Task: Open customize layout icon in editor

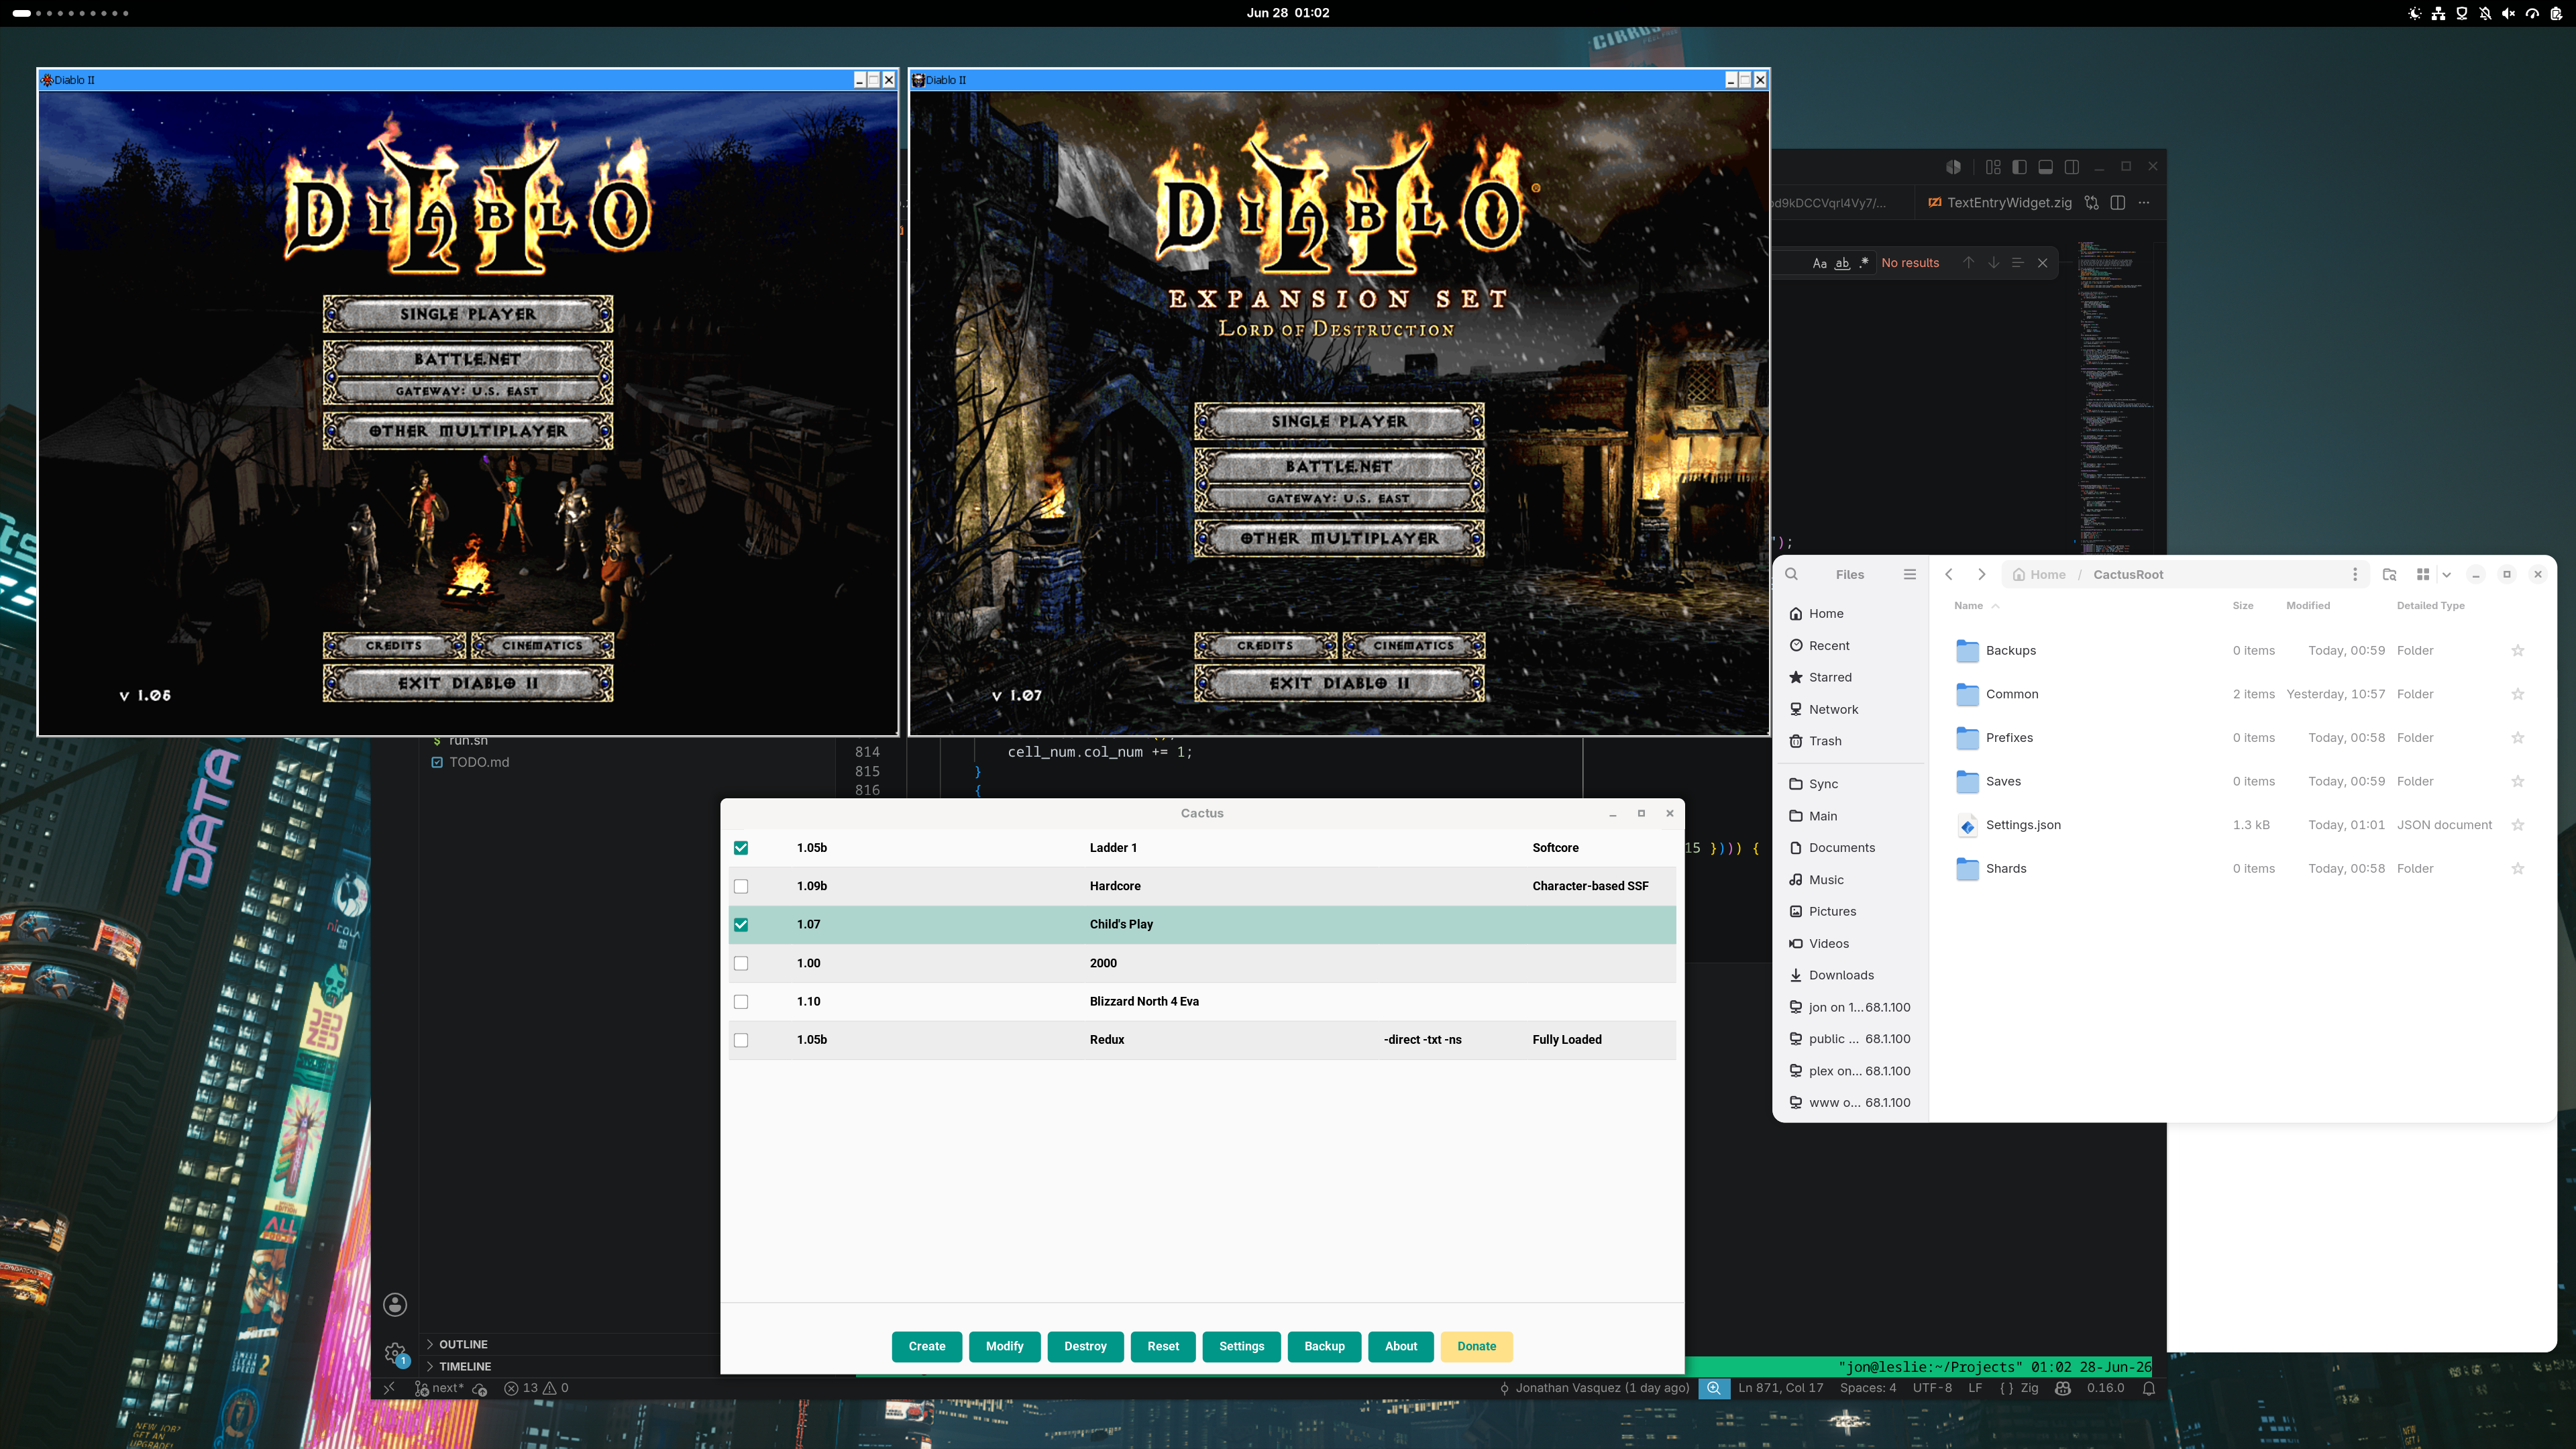Action: click(1993, 167)
